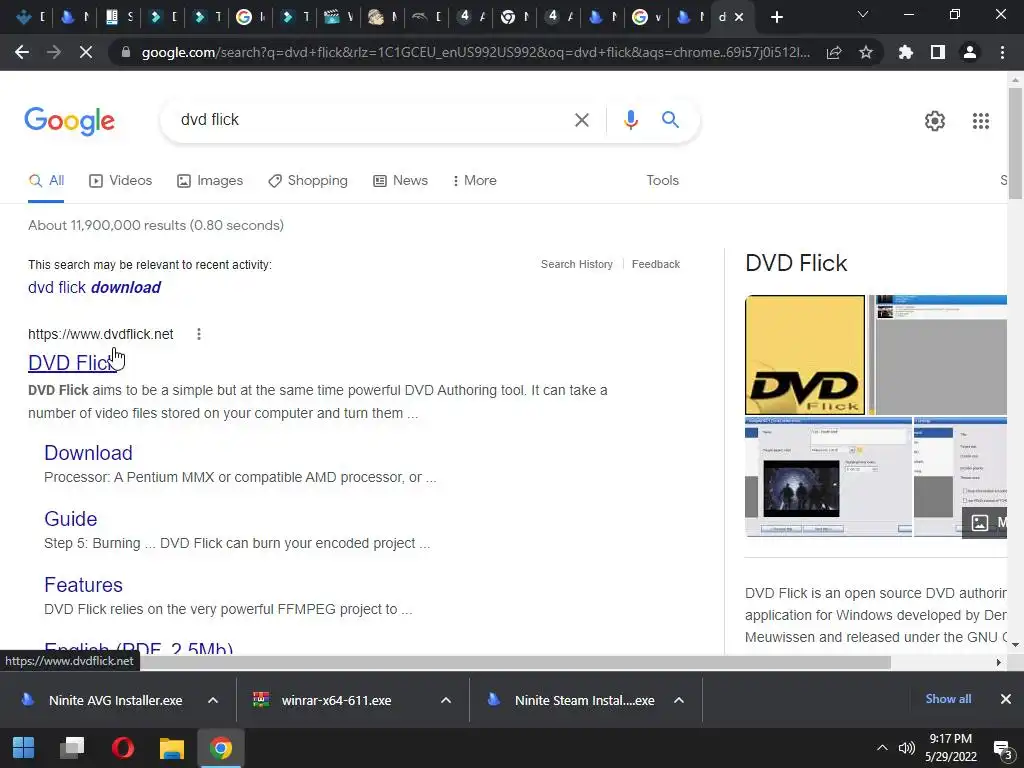Open the Google apps grid

click(981, 121)
